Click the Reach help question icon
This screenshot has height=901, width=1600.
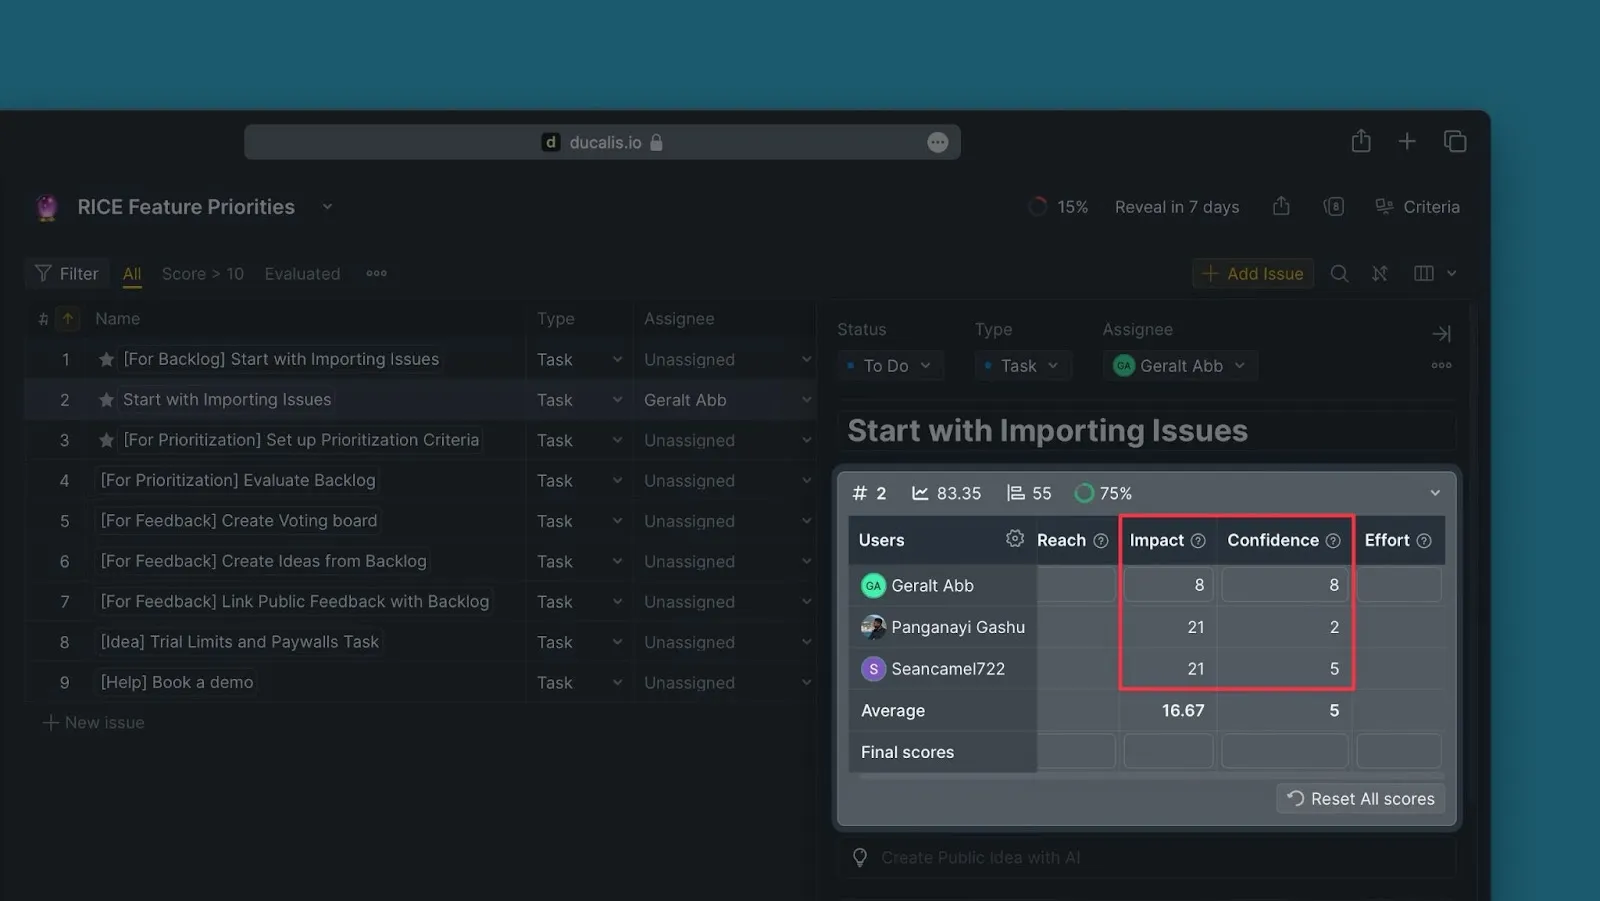pyautogui.click(x=1100, y=541)
